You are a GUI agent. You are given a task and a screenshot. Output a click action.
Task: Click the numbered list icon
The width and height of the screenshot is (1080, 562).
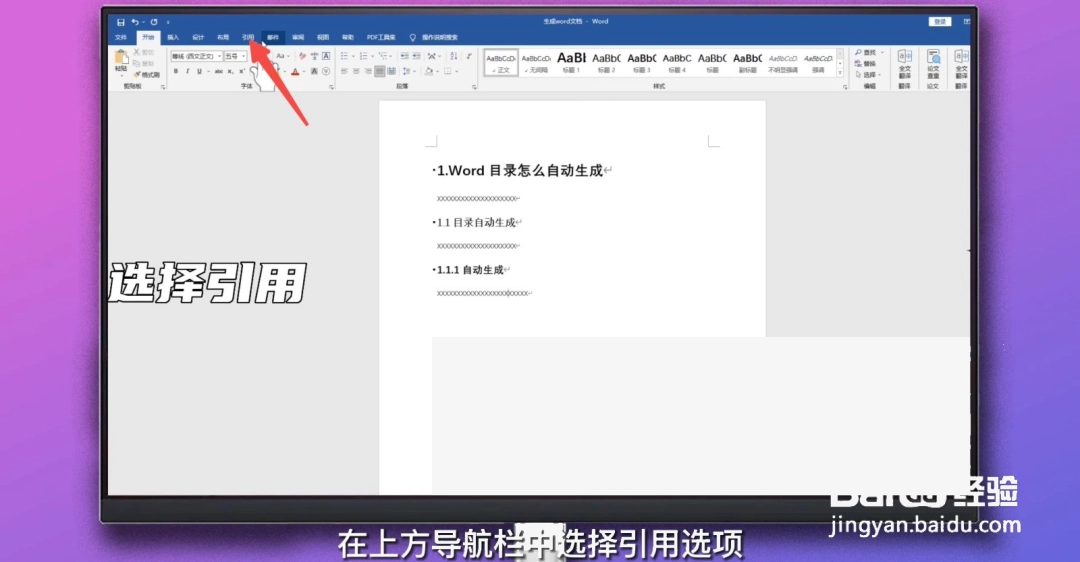(x=363, y=56)
